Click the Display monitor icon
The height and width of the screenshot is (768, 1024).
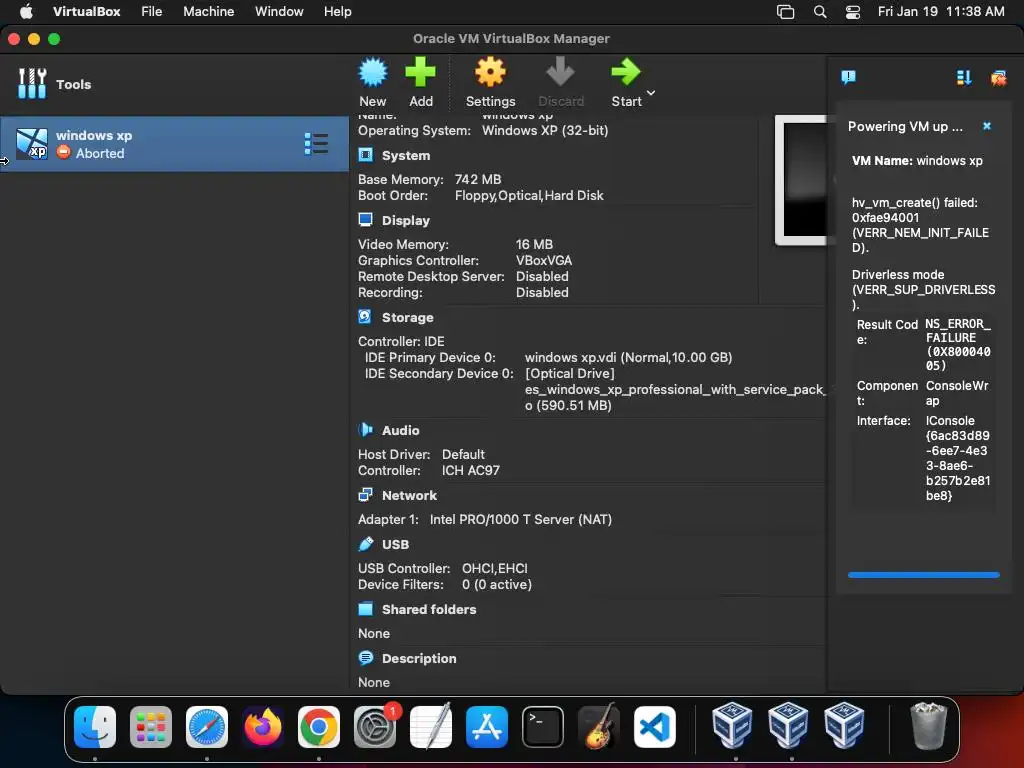click(x=366, y=219)
